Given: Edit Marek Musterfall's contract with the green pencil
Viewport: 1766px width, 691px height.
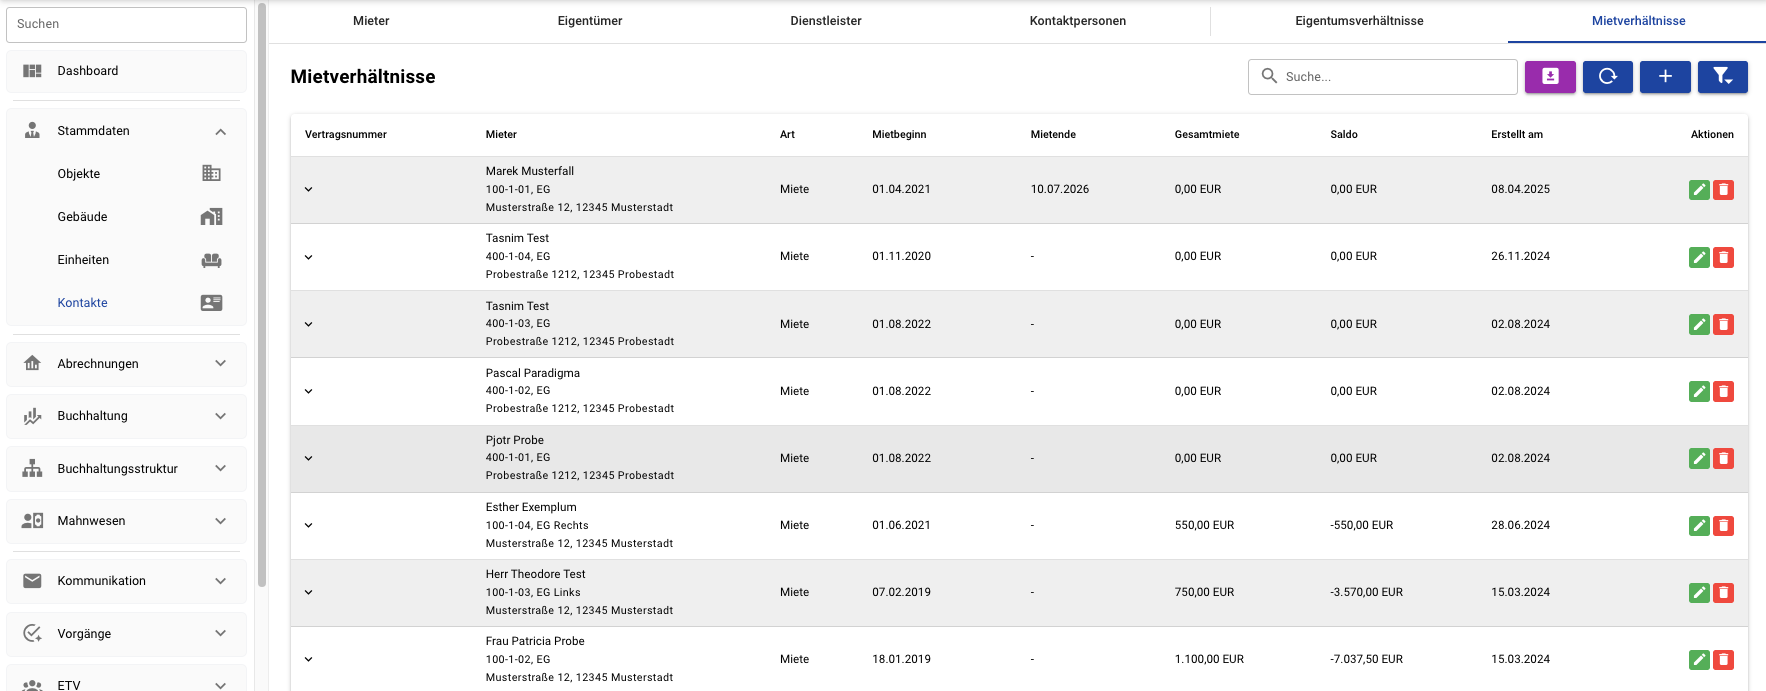Looking at the screenshot, I should click(1699, 190).
